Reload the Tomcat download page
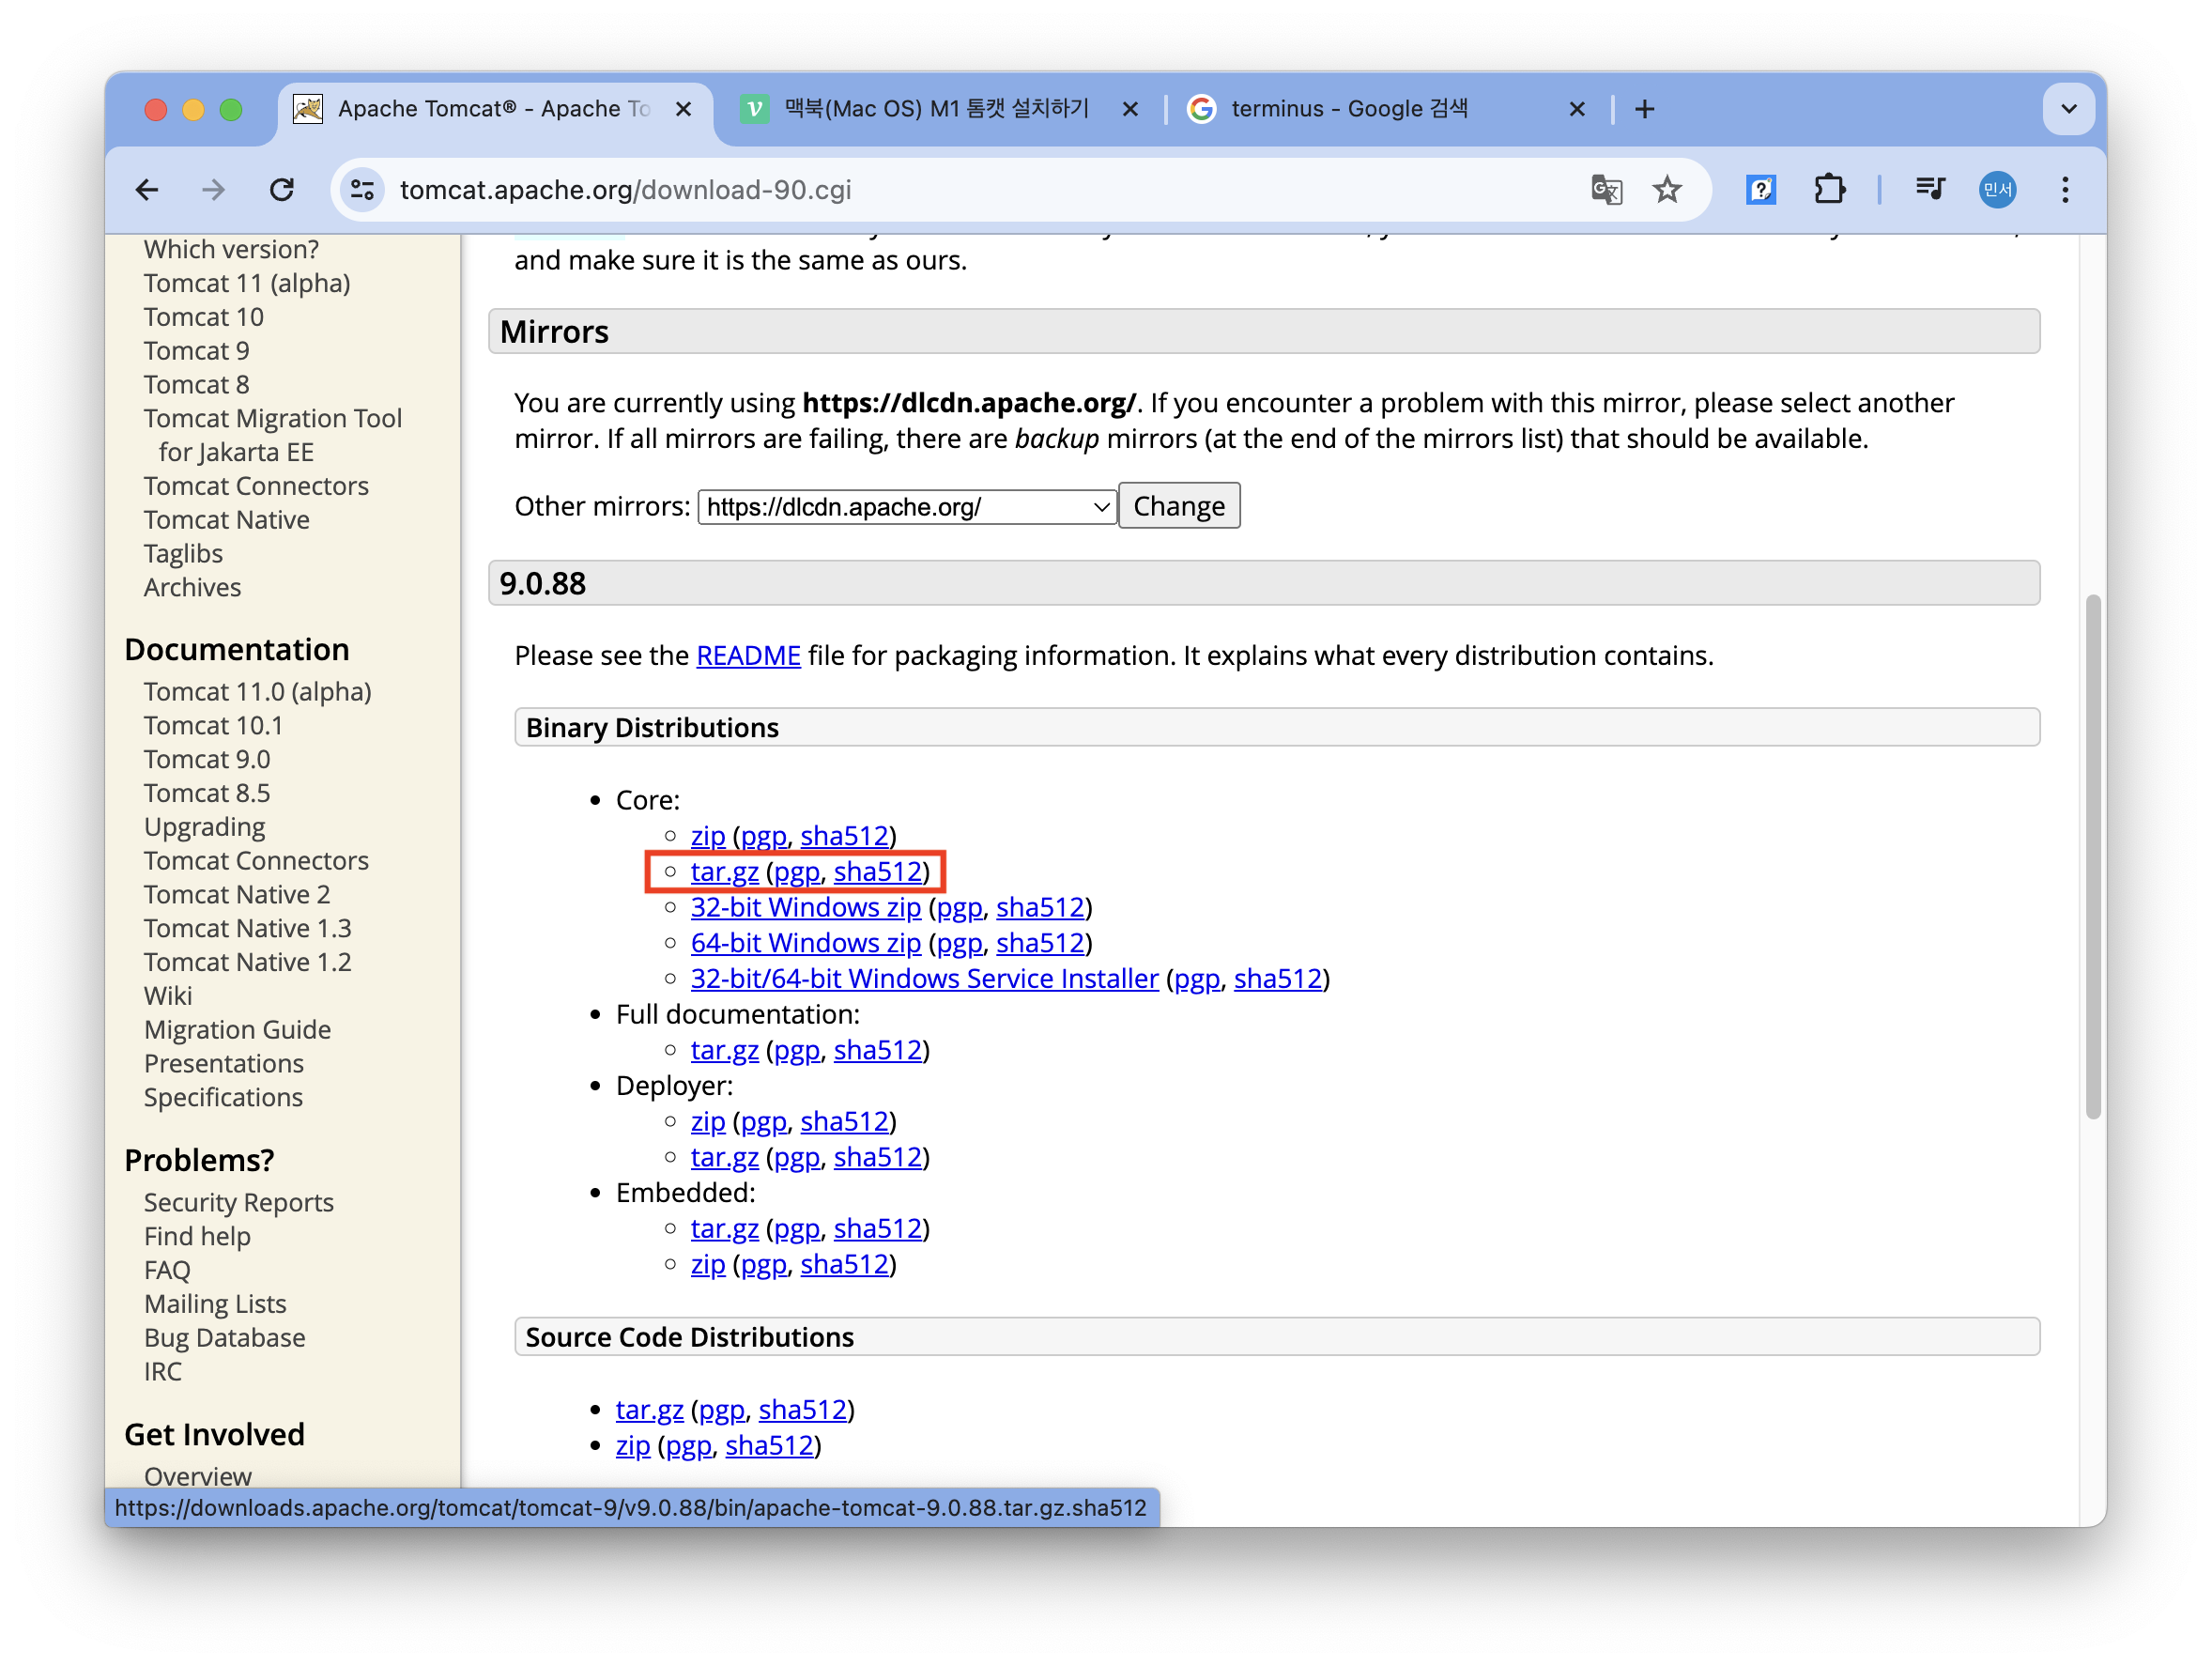Screen dimensions: 2212x1666 pos(282,190)
